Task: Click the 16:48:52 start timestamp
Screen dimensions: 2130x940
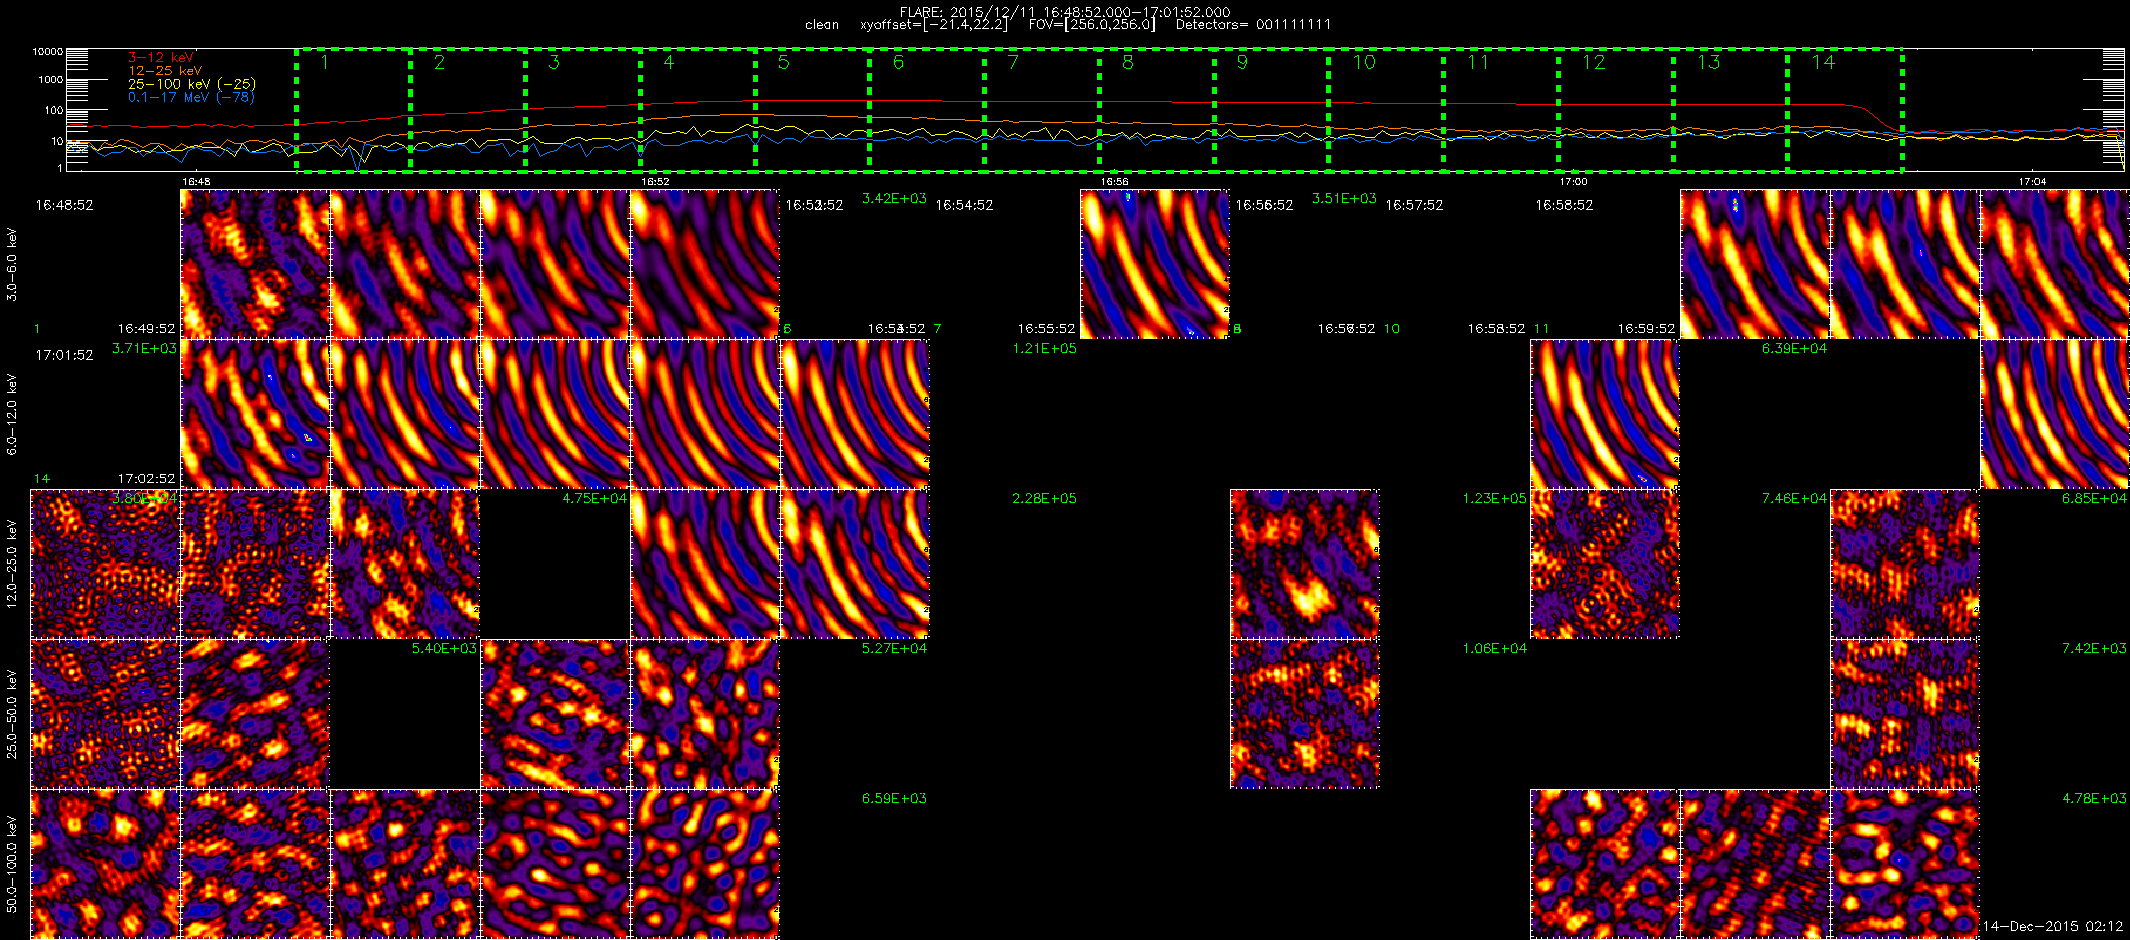Action: [64, 205]
